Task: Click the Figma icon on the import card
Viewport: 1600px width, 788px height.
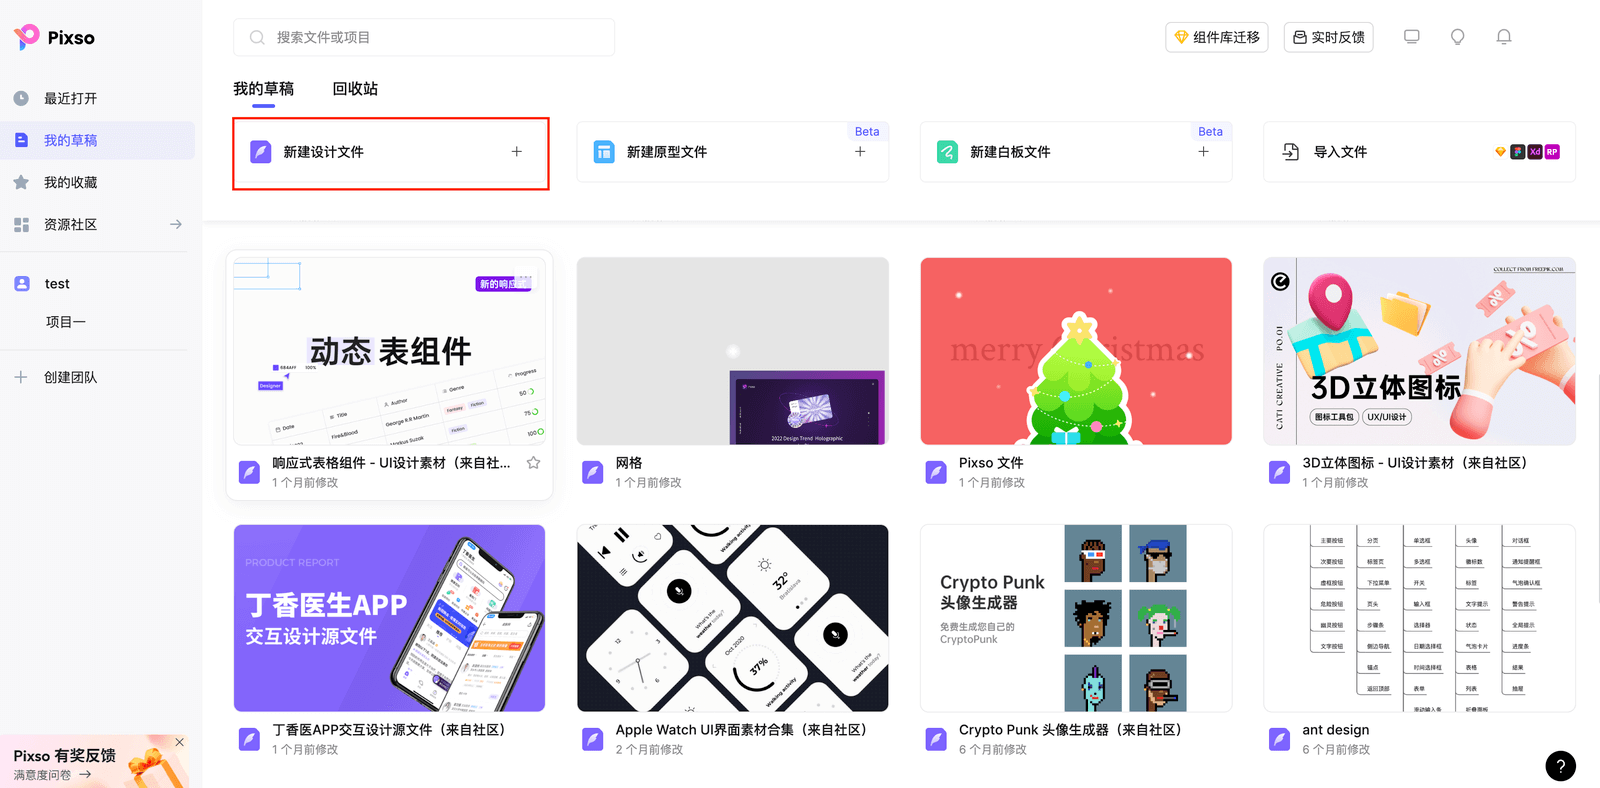Action: tap(1518, 152)
